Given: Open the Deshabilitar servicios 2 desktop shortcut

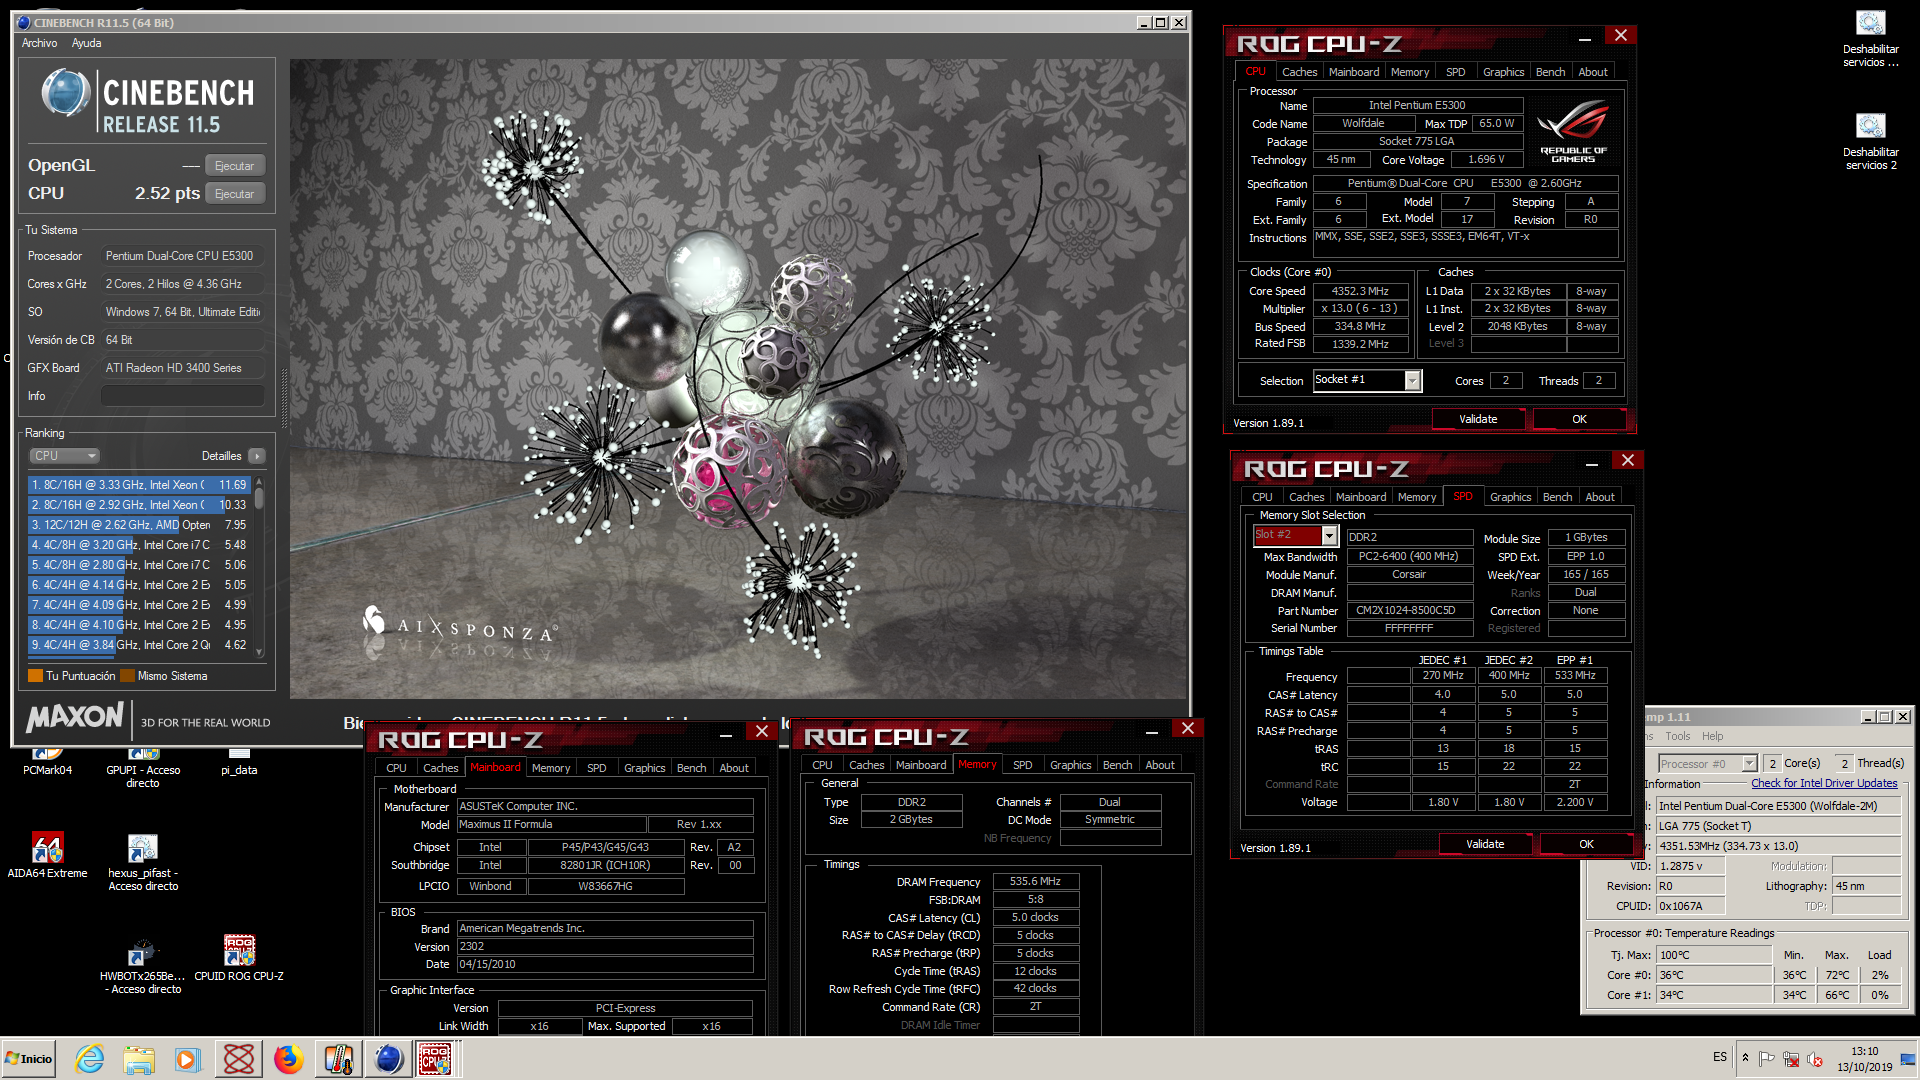Looking at the screenshot, I should [1870, 141].
